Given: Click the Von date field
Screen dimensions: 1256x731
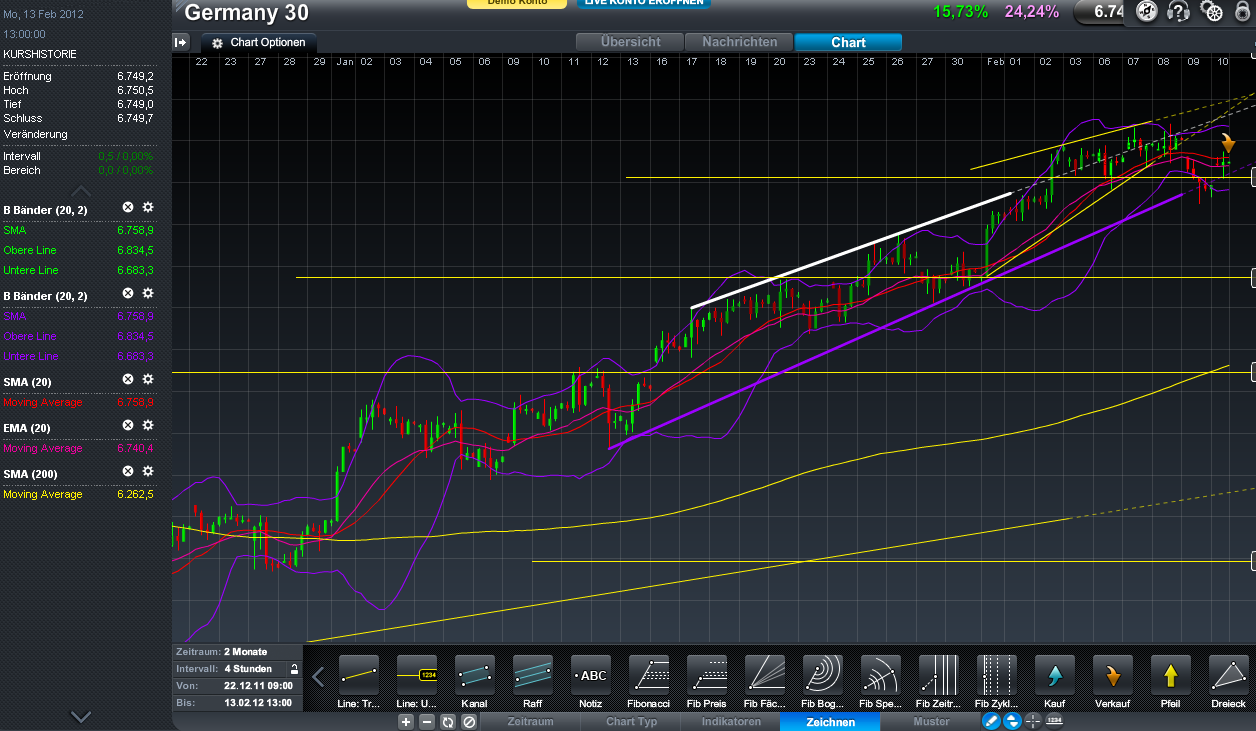Looking at the screenshot, I should (238, 686).
